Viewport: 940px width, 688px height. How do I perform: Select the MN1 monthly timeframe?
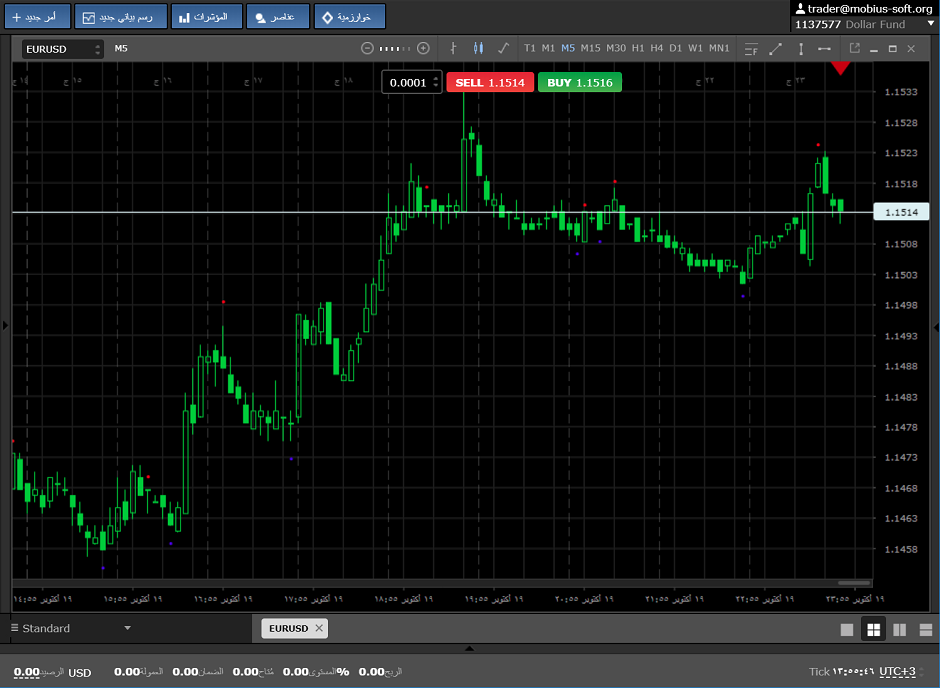point(719,49)
